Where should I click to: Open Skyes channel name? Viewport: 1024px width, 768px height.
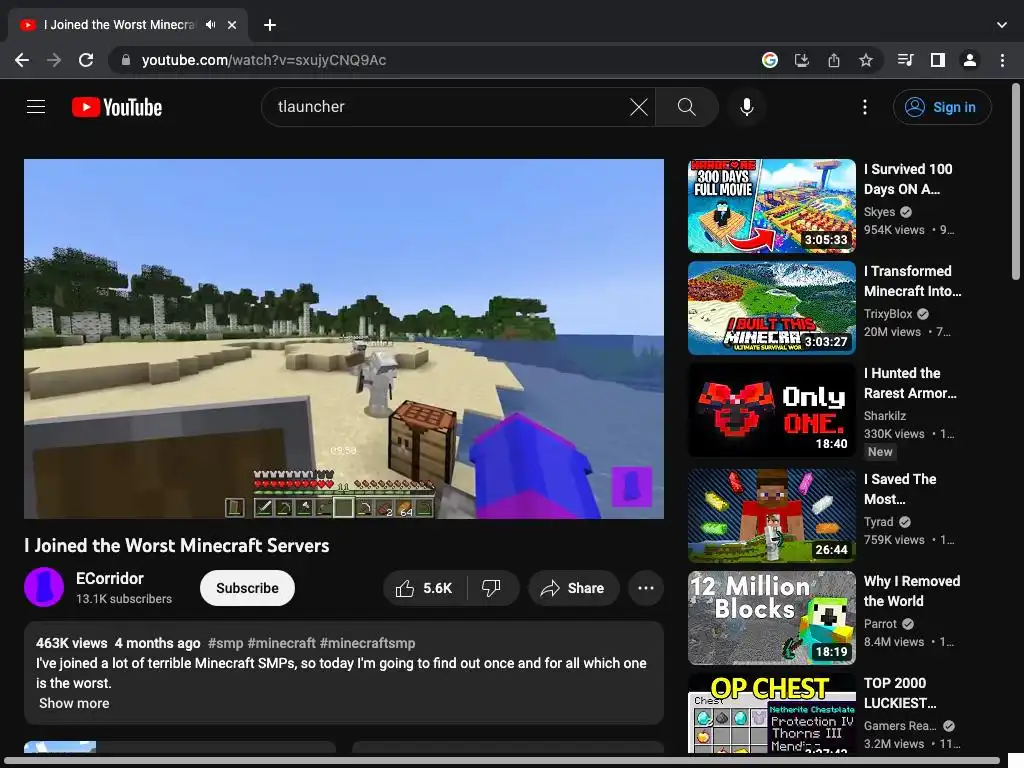[x=880, y=212]
